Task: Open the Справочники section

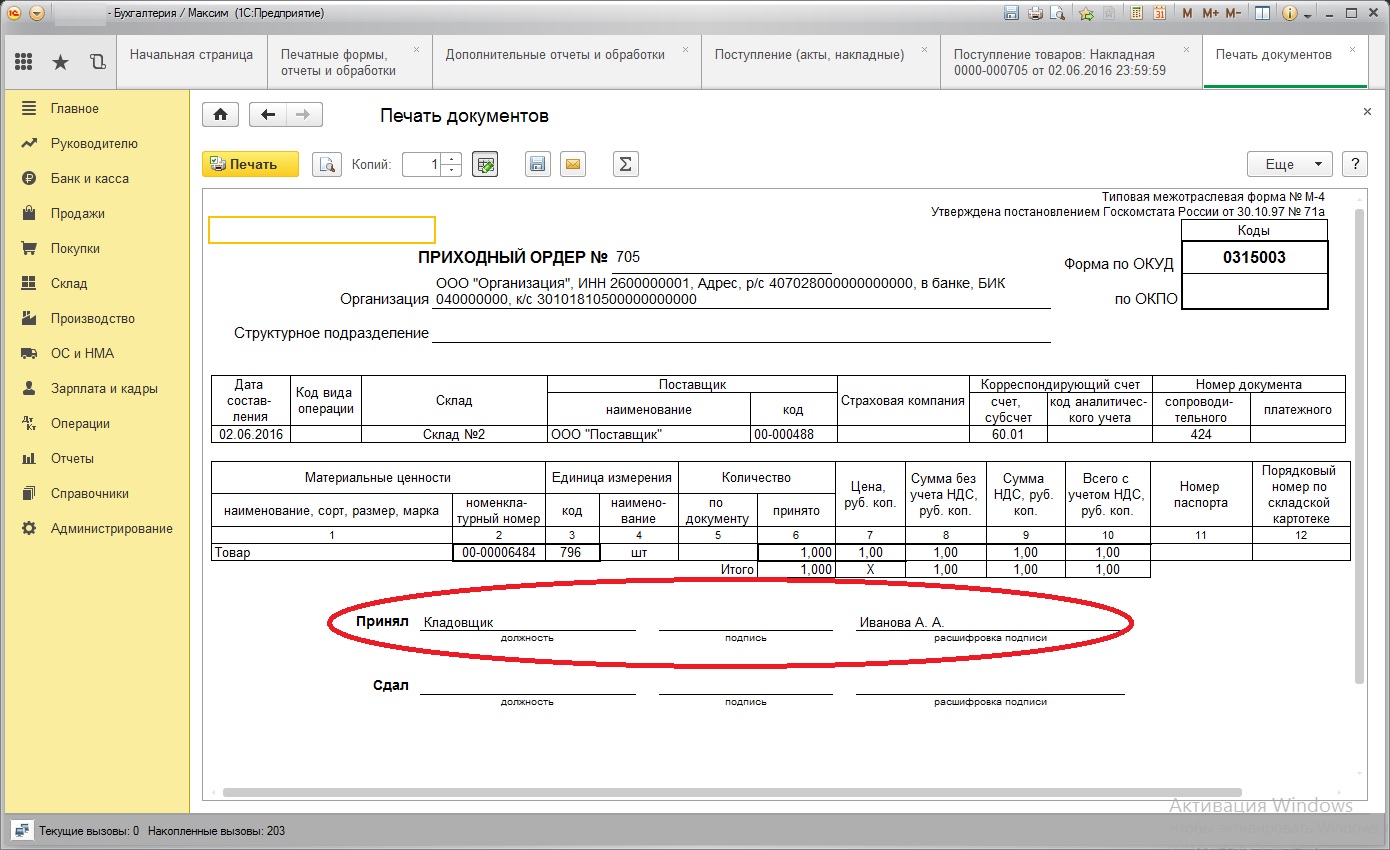Action: pos(95,493)
